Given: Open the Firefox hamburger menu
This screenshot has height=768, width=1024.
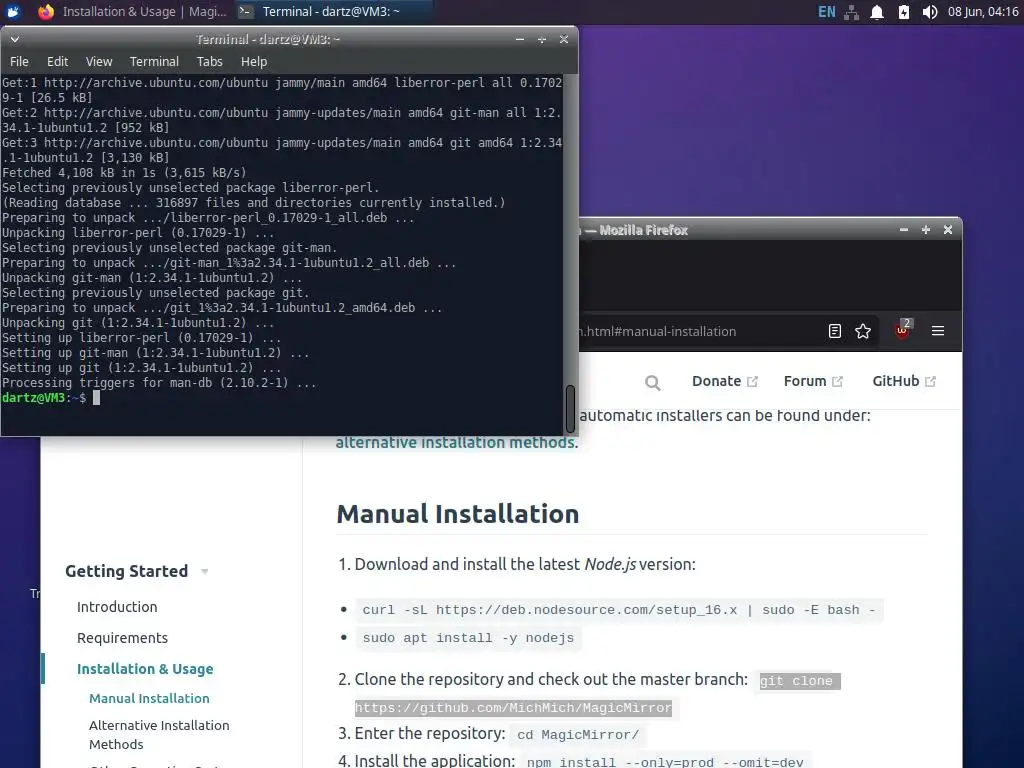Looking at the screenshot, I should tap(938, 331).
